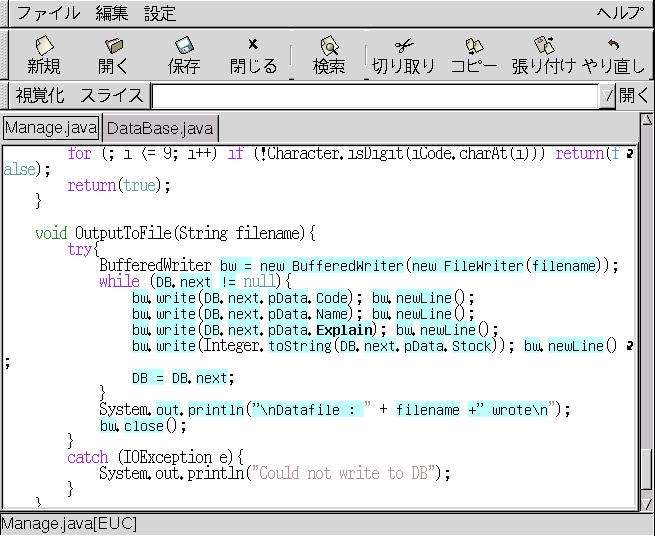This screenshot has width=655, height=536.
Task: Copy selection with the コピー icon
Action: click(473, 55)
